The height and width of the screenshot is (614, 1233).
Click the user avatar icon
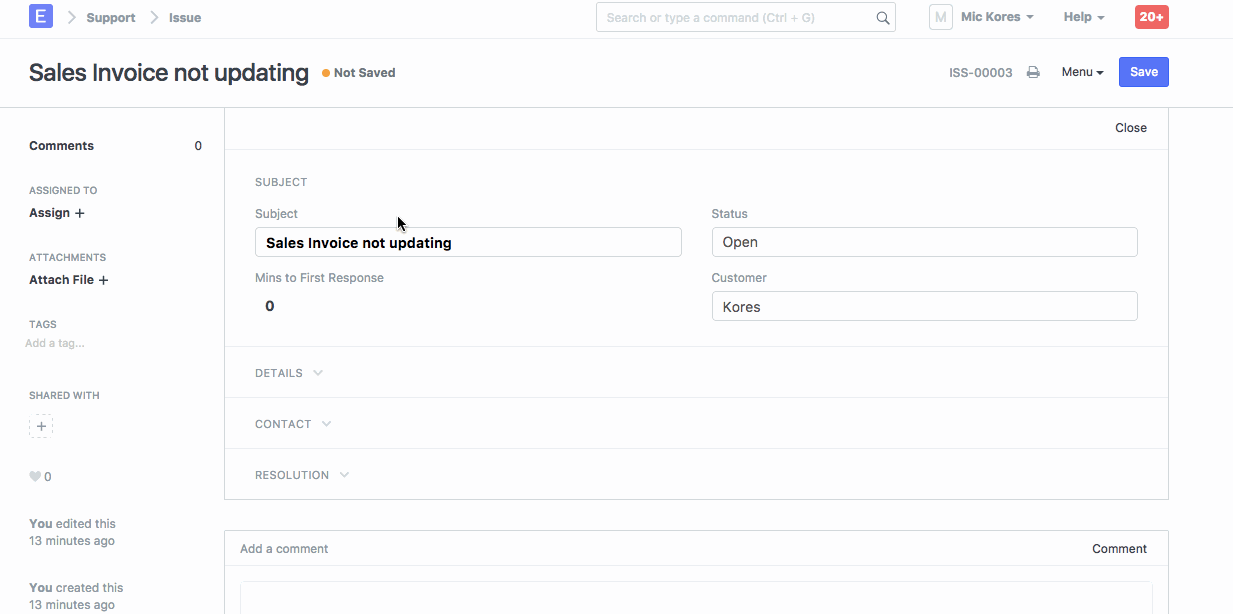[940, 17]
